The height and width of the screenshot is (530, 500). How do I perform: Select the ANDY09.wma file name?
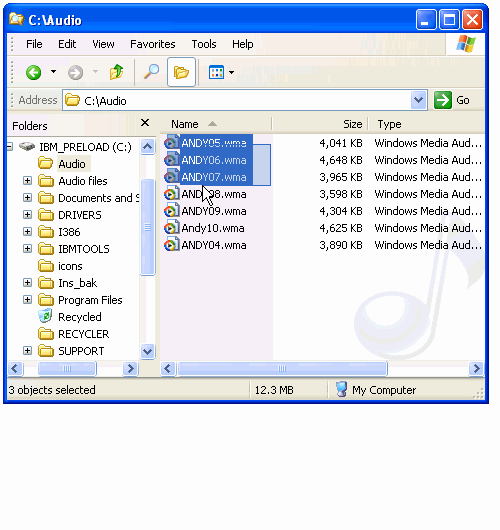point(214,211)
